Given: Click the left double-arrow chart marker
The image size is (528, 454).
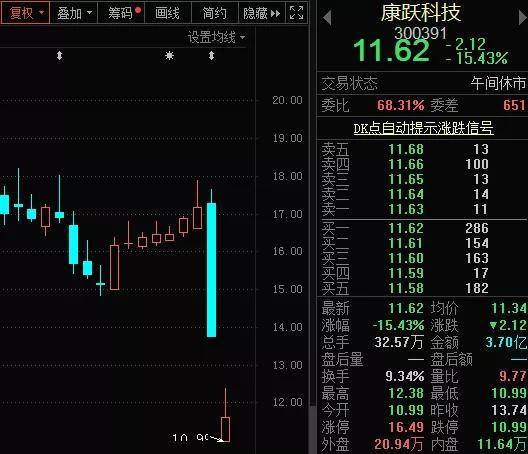Looking at the screenshot, I should [59, 56].
